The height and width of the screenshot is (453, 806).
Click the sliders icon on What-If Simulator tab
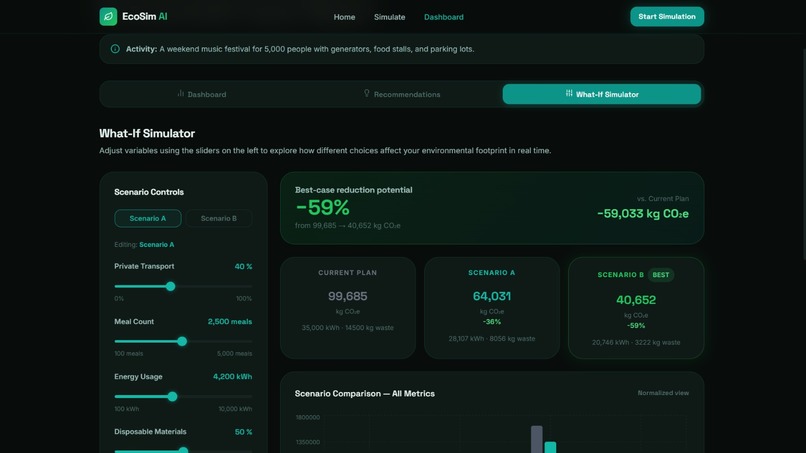click(x=569, y=94)
